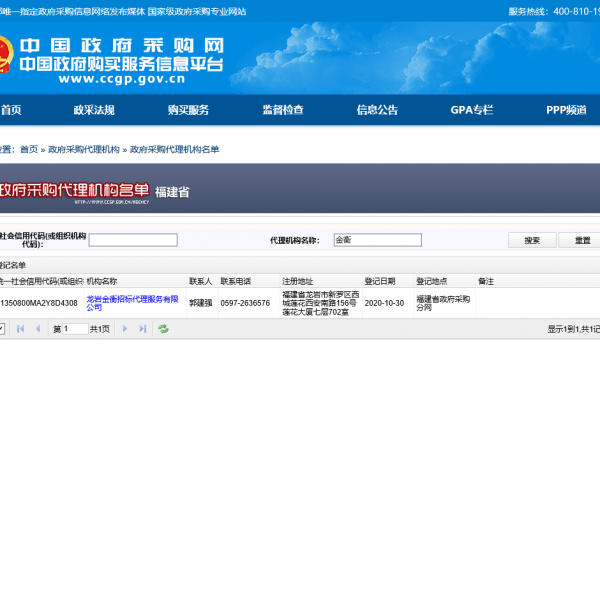Open the 信息公告 navigation item
The image size is (600, 600).
pyautogui.click(x=377, y=110)
